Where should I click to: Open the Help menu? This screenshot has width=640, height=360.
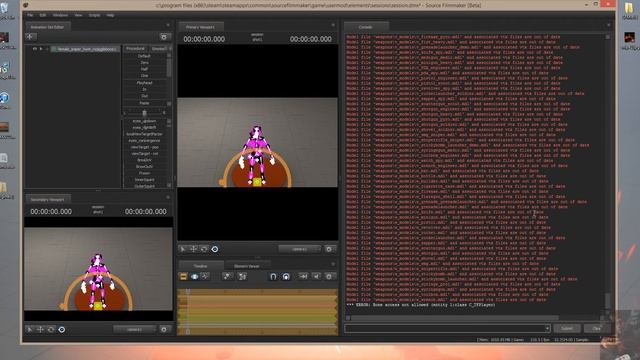(110, 15)
